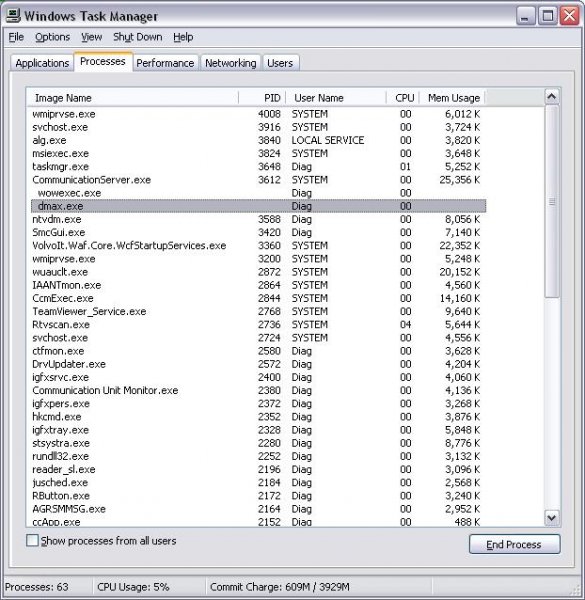Click the End Process button
This screenshot has width=585, height=600.
point(515,544)
